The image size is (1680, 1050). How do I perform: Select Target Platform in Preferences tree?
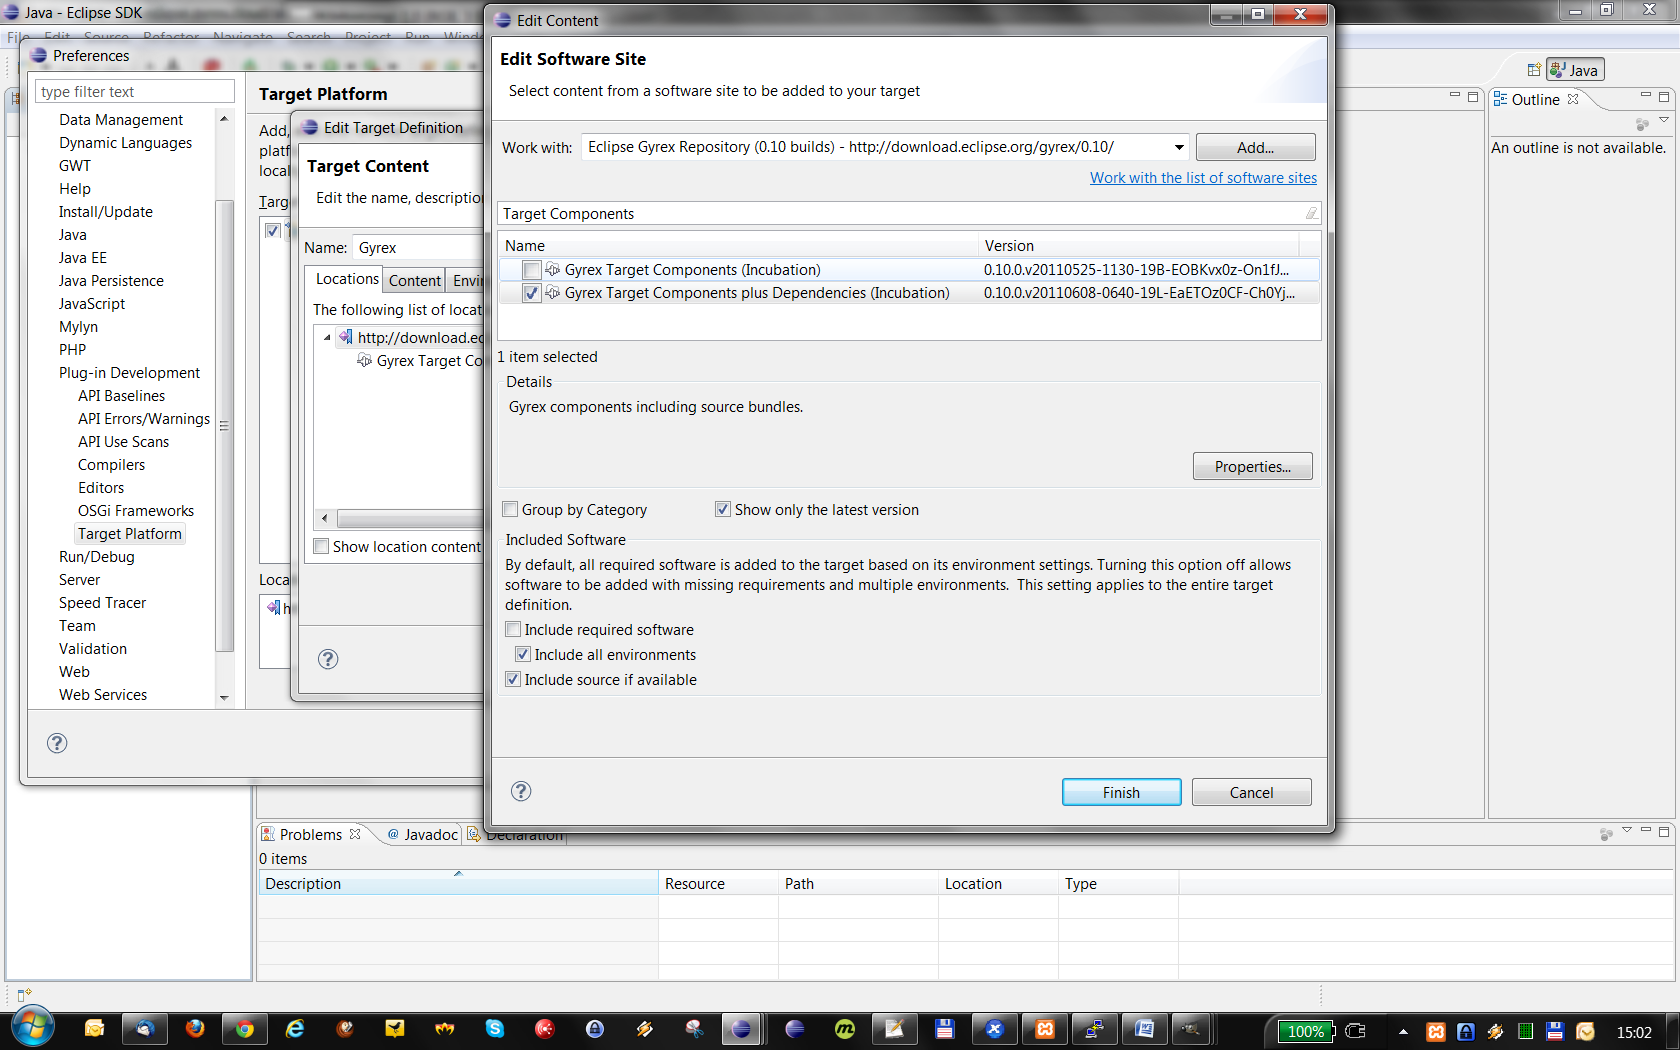pos(130,534)
